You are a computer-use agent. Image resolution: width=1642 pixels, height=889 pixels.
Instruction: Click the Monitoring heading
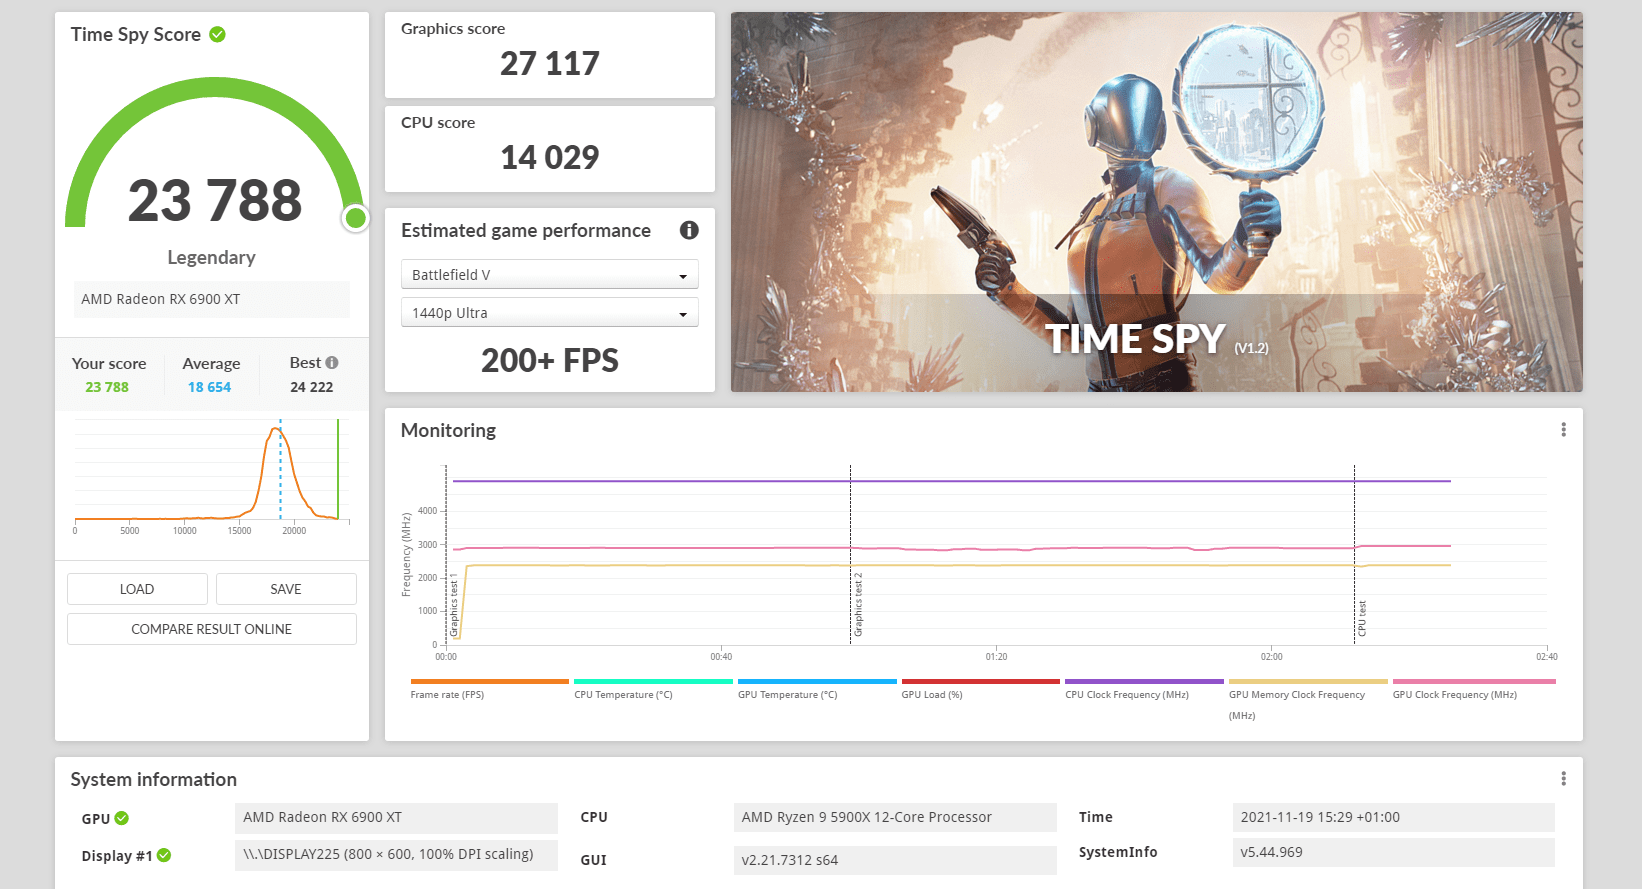[x=448, y=430]
